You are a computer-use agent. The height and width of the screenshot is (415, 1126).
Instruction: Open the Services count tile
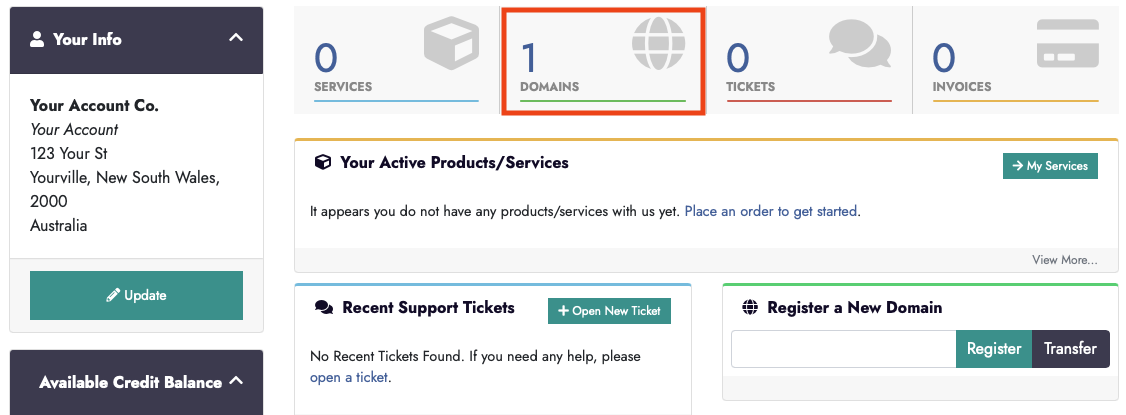pos(396,62)
